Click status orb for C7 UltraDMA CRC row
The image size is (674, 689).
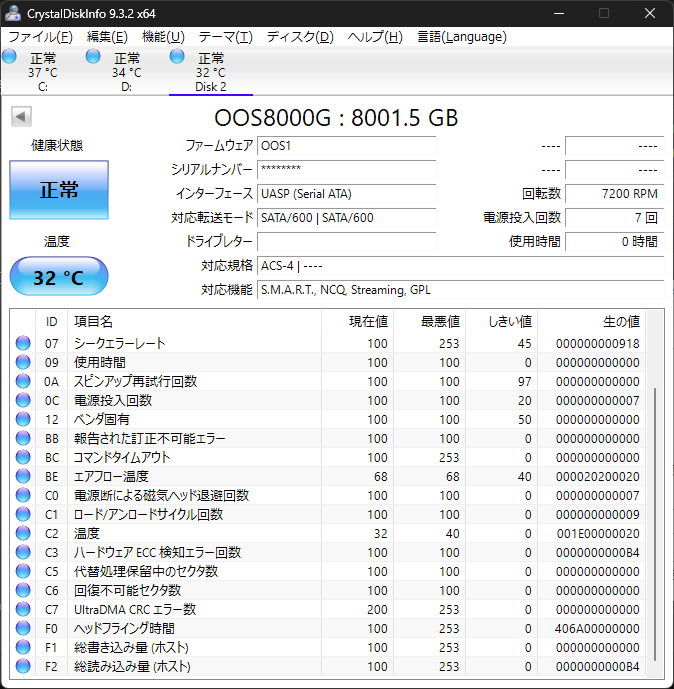tap(23, 609)
